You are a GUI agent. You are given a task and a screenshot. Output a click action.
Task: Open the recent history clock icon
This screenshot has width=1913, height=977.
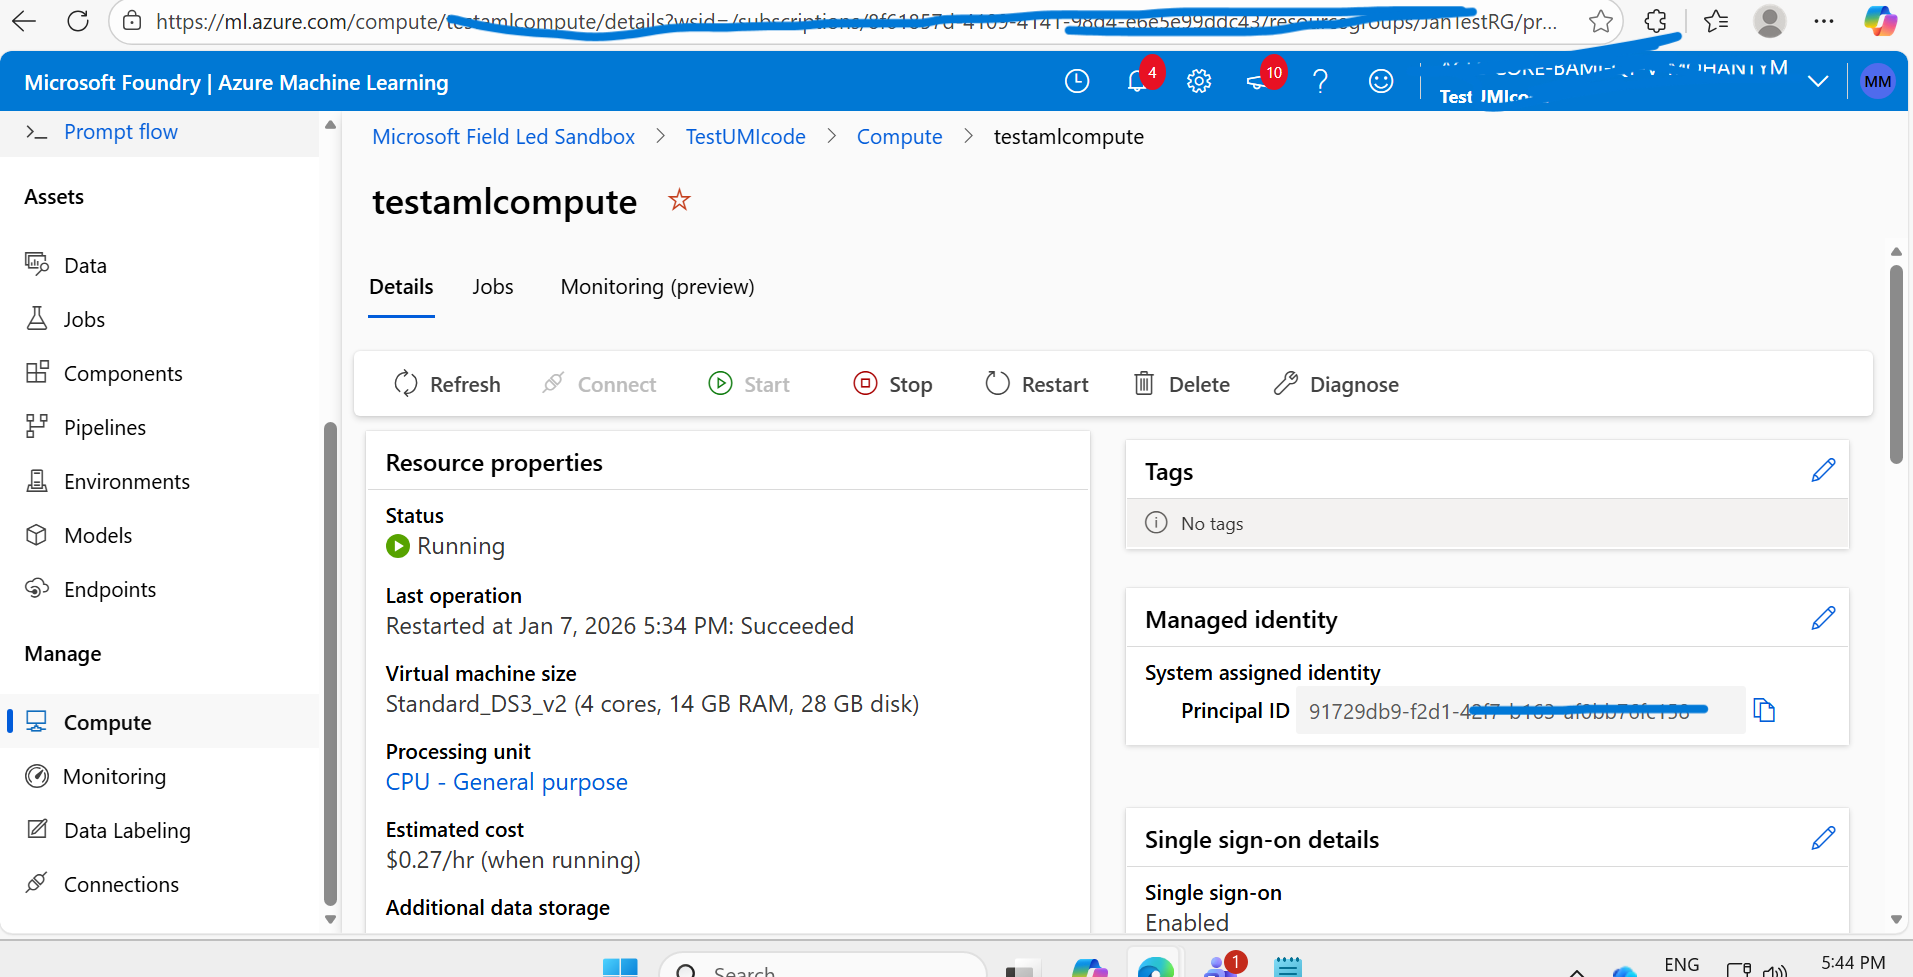[x=1077, y=82]
